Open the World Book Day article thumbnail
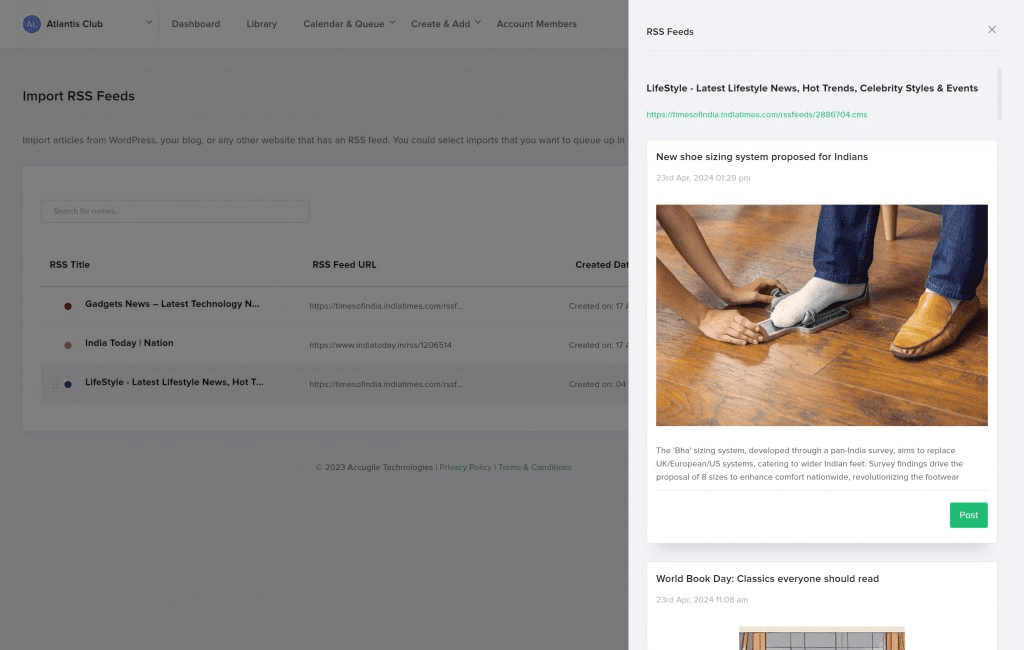Viewport: 1024px width, 650px height. click(x=822, y=638)
